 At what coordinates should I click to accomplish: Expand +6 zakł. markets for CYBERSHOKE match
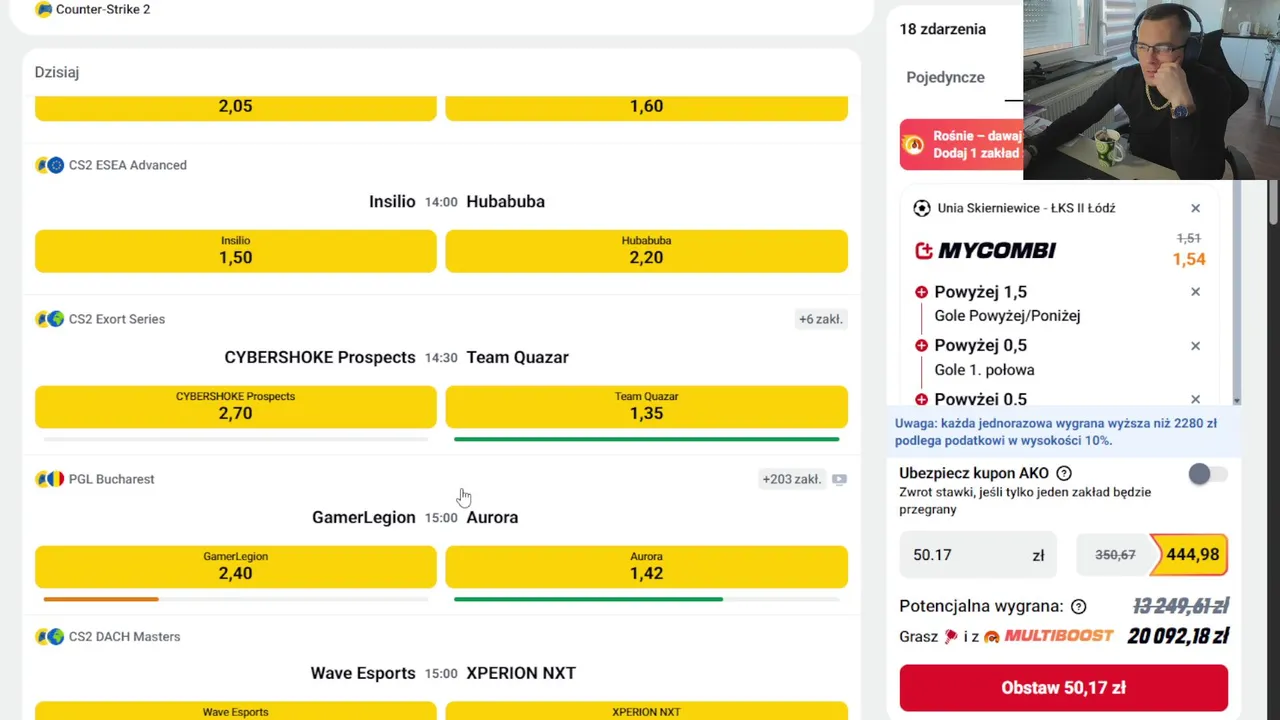click(x=820, y=319)
